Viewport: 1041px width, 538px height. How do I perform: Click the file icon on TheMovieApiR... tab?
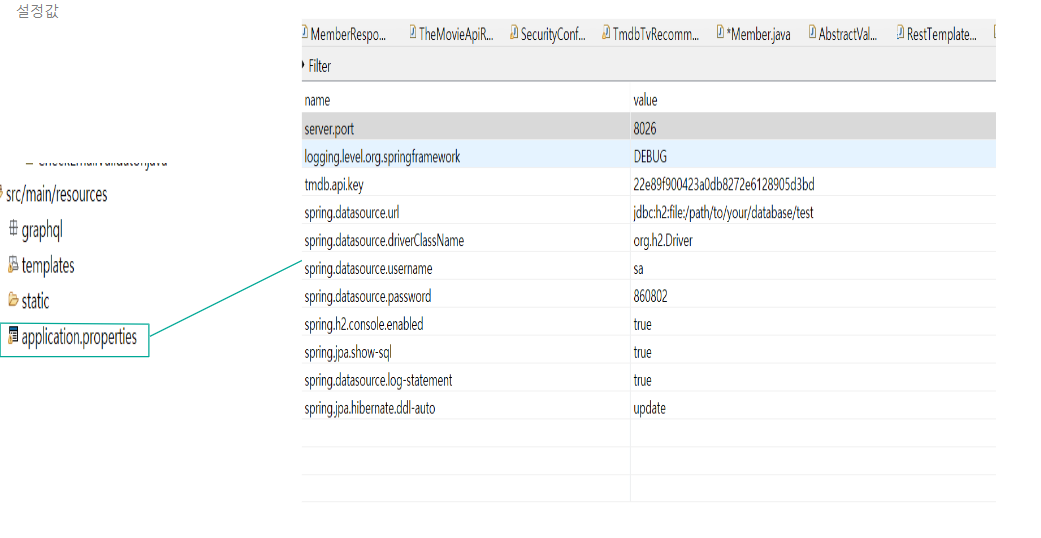[x=413, y=32]
